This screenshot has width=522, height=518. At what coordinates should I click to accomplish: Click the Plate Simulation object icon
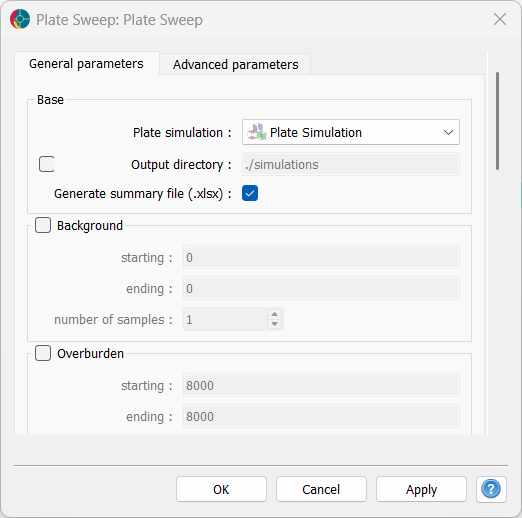point(256,132)
